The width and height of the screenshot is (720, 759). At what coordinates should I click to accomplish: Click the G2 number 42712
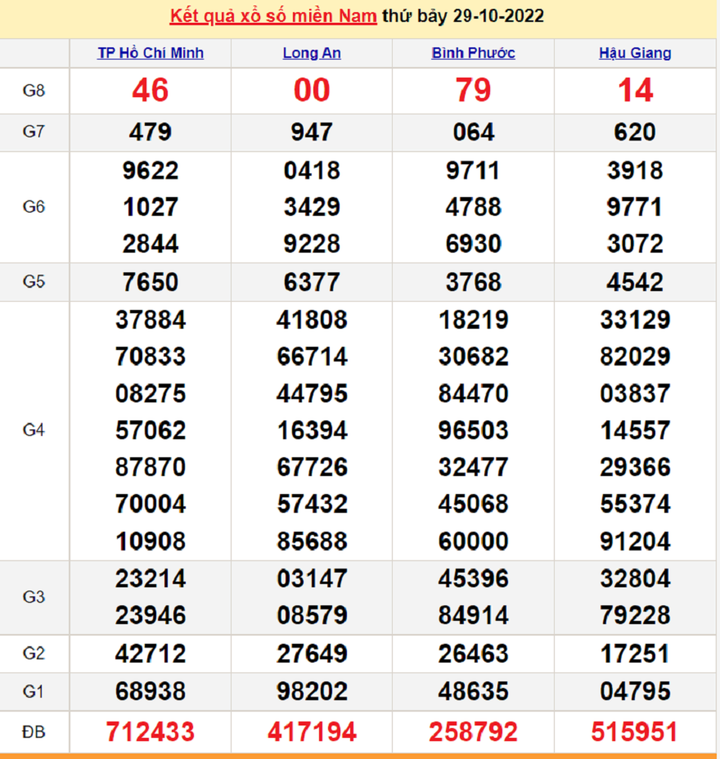coord(150,654)
